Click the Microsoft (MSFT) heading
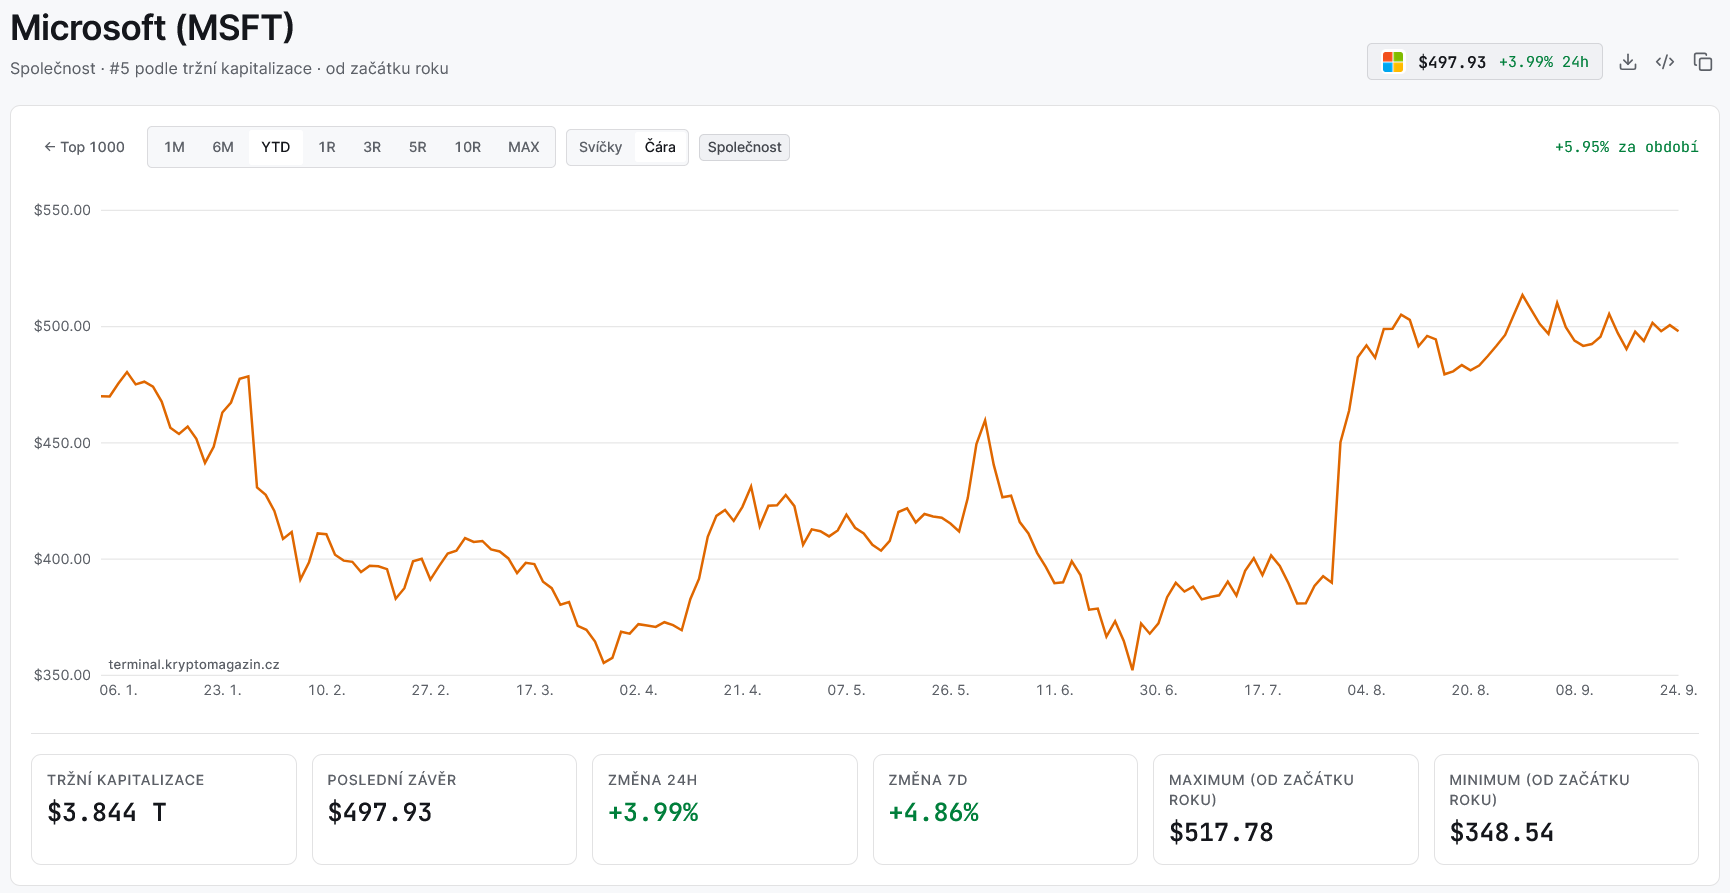The height and width of the screenshot is (893, 1730). click(x=153, y=27)
